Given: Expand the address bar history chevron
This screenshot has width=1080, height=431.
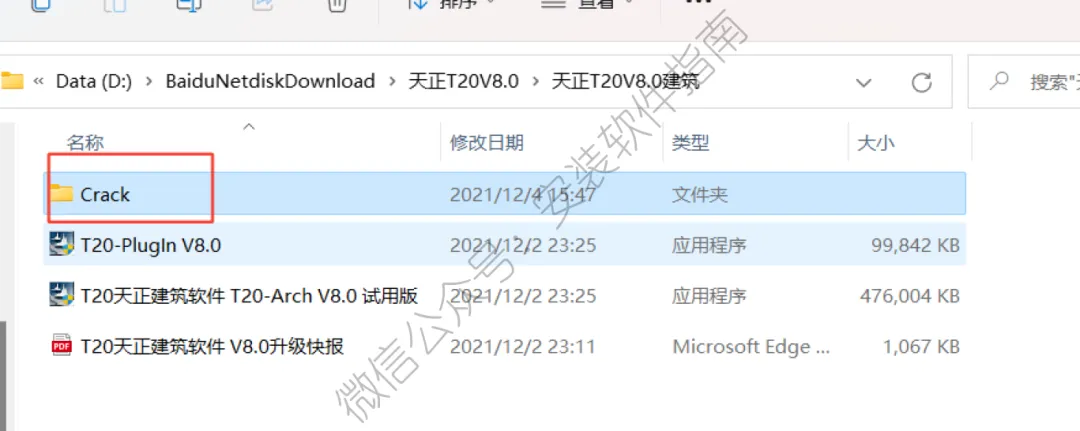Looking at the screenshot, I should point(863,83).
